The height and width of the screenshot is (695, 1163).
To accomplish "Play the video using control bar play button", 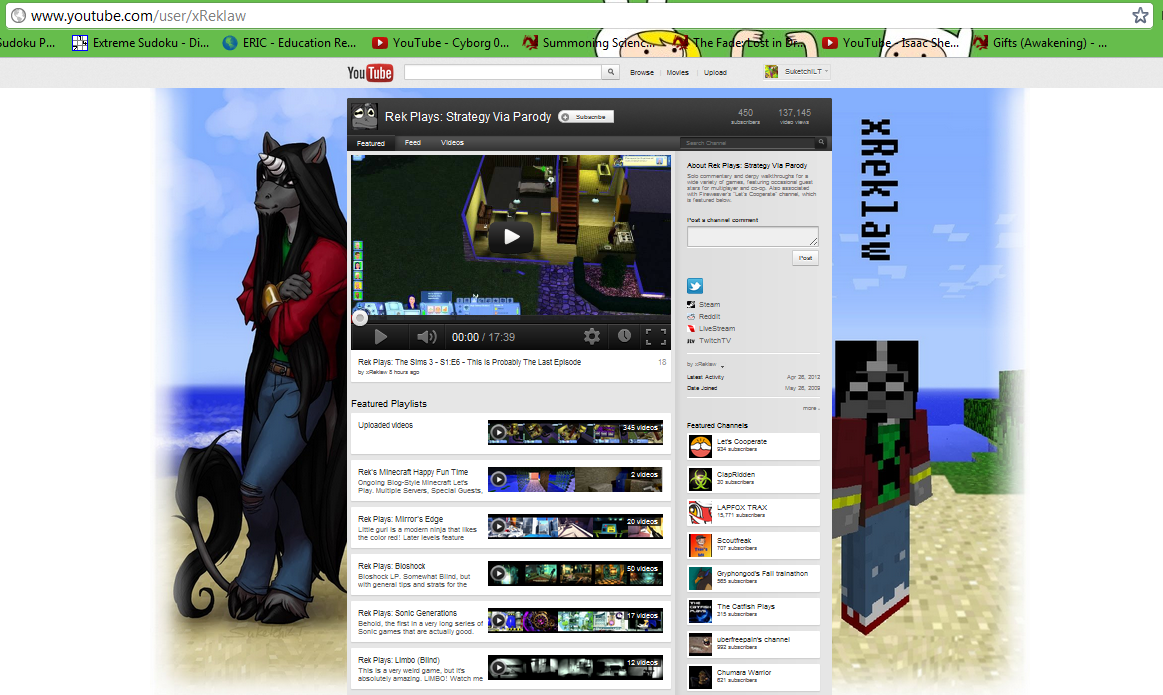I will 380,337.
